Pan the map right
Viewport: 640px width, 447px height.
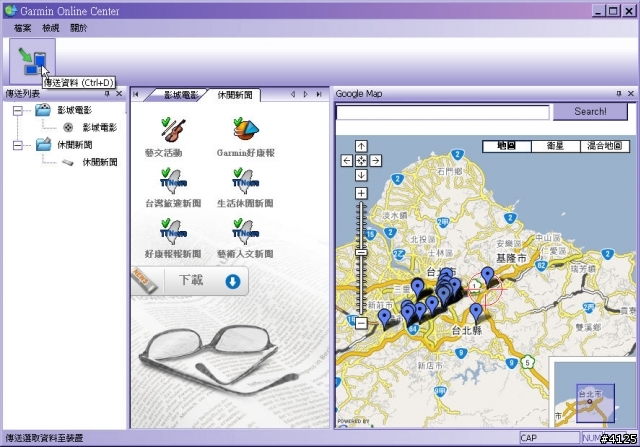[376, 160]
